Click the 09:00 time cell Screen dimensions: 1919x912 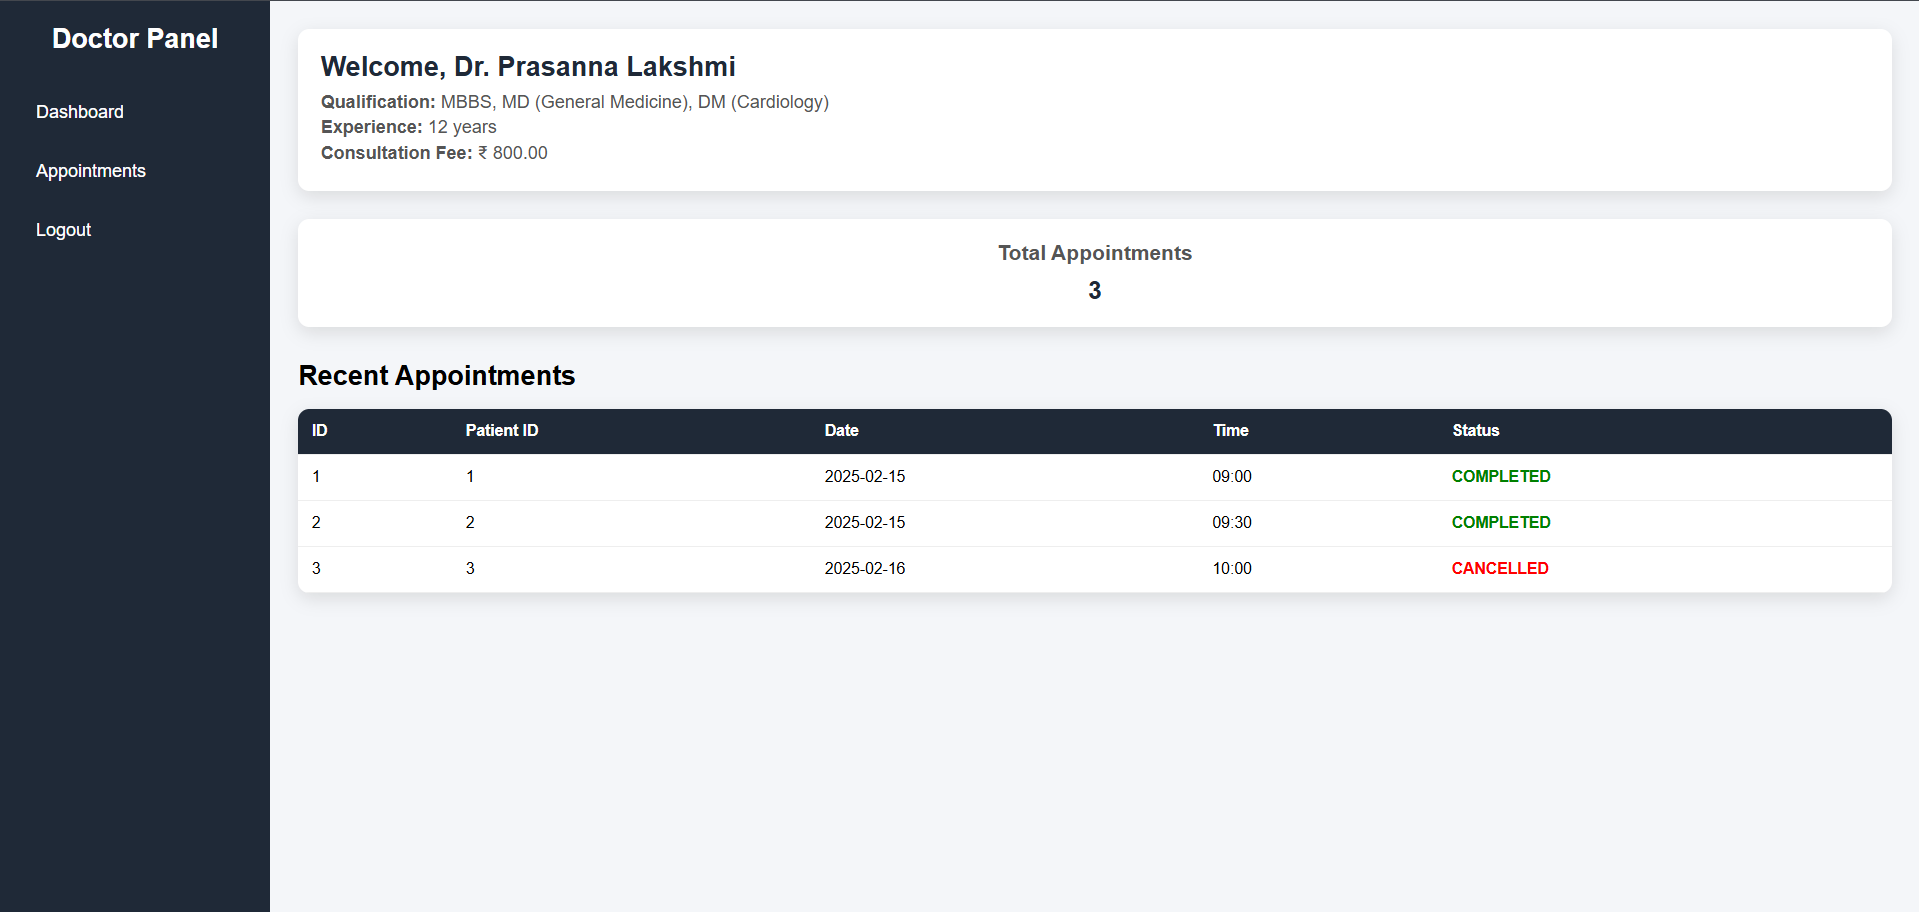(1232, 477)
